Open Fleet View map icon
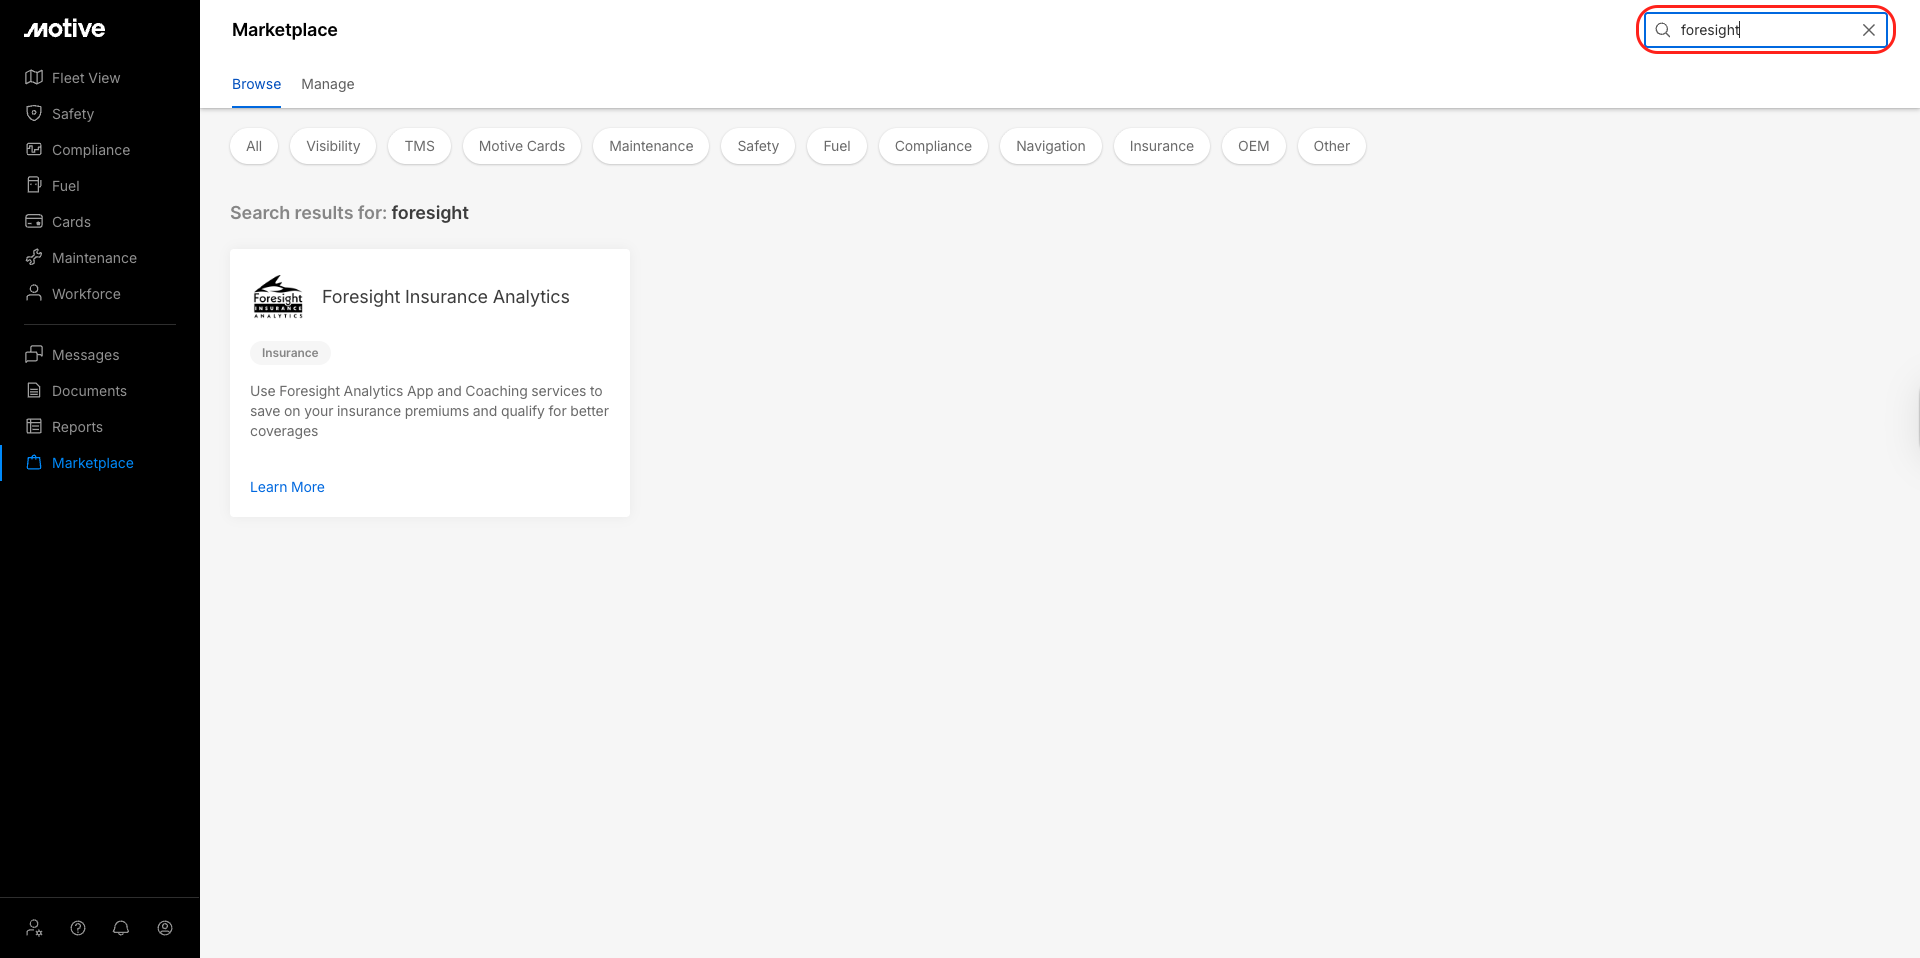The image size is (1920, 958). coord(34,78)
